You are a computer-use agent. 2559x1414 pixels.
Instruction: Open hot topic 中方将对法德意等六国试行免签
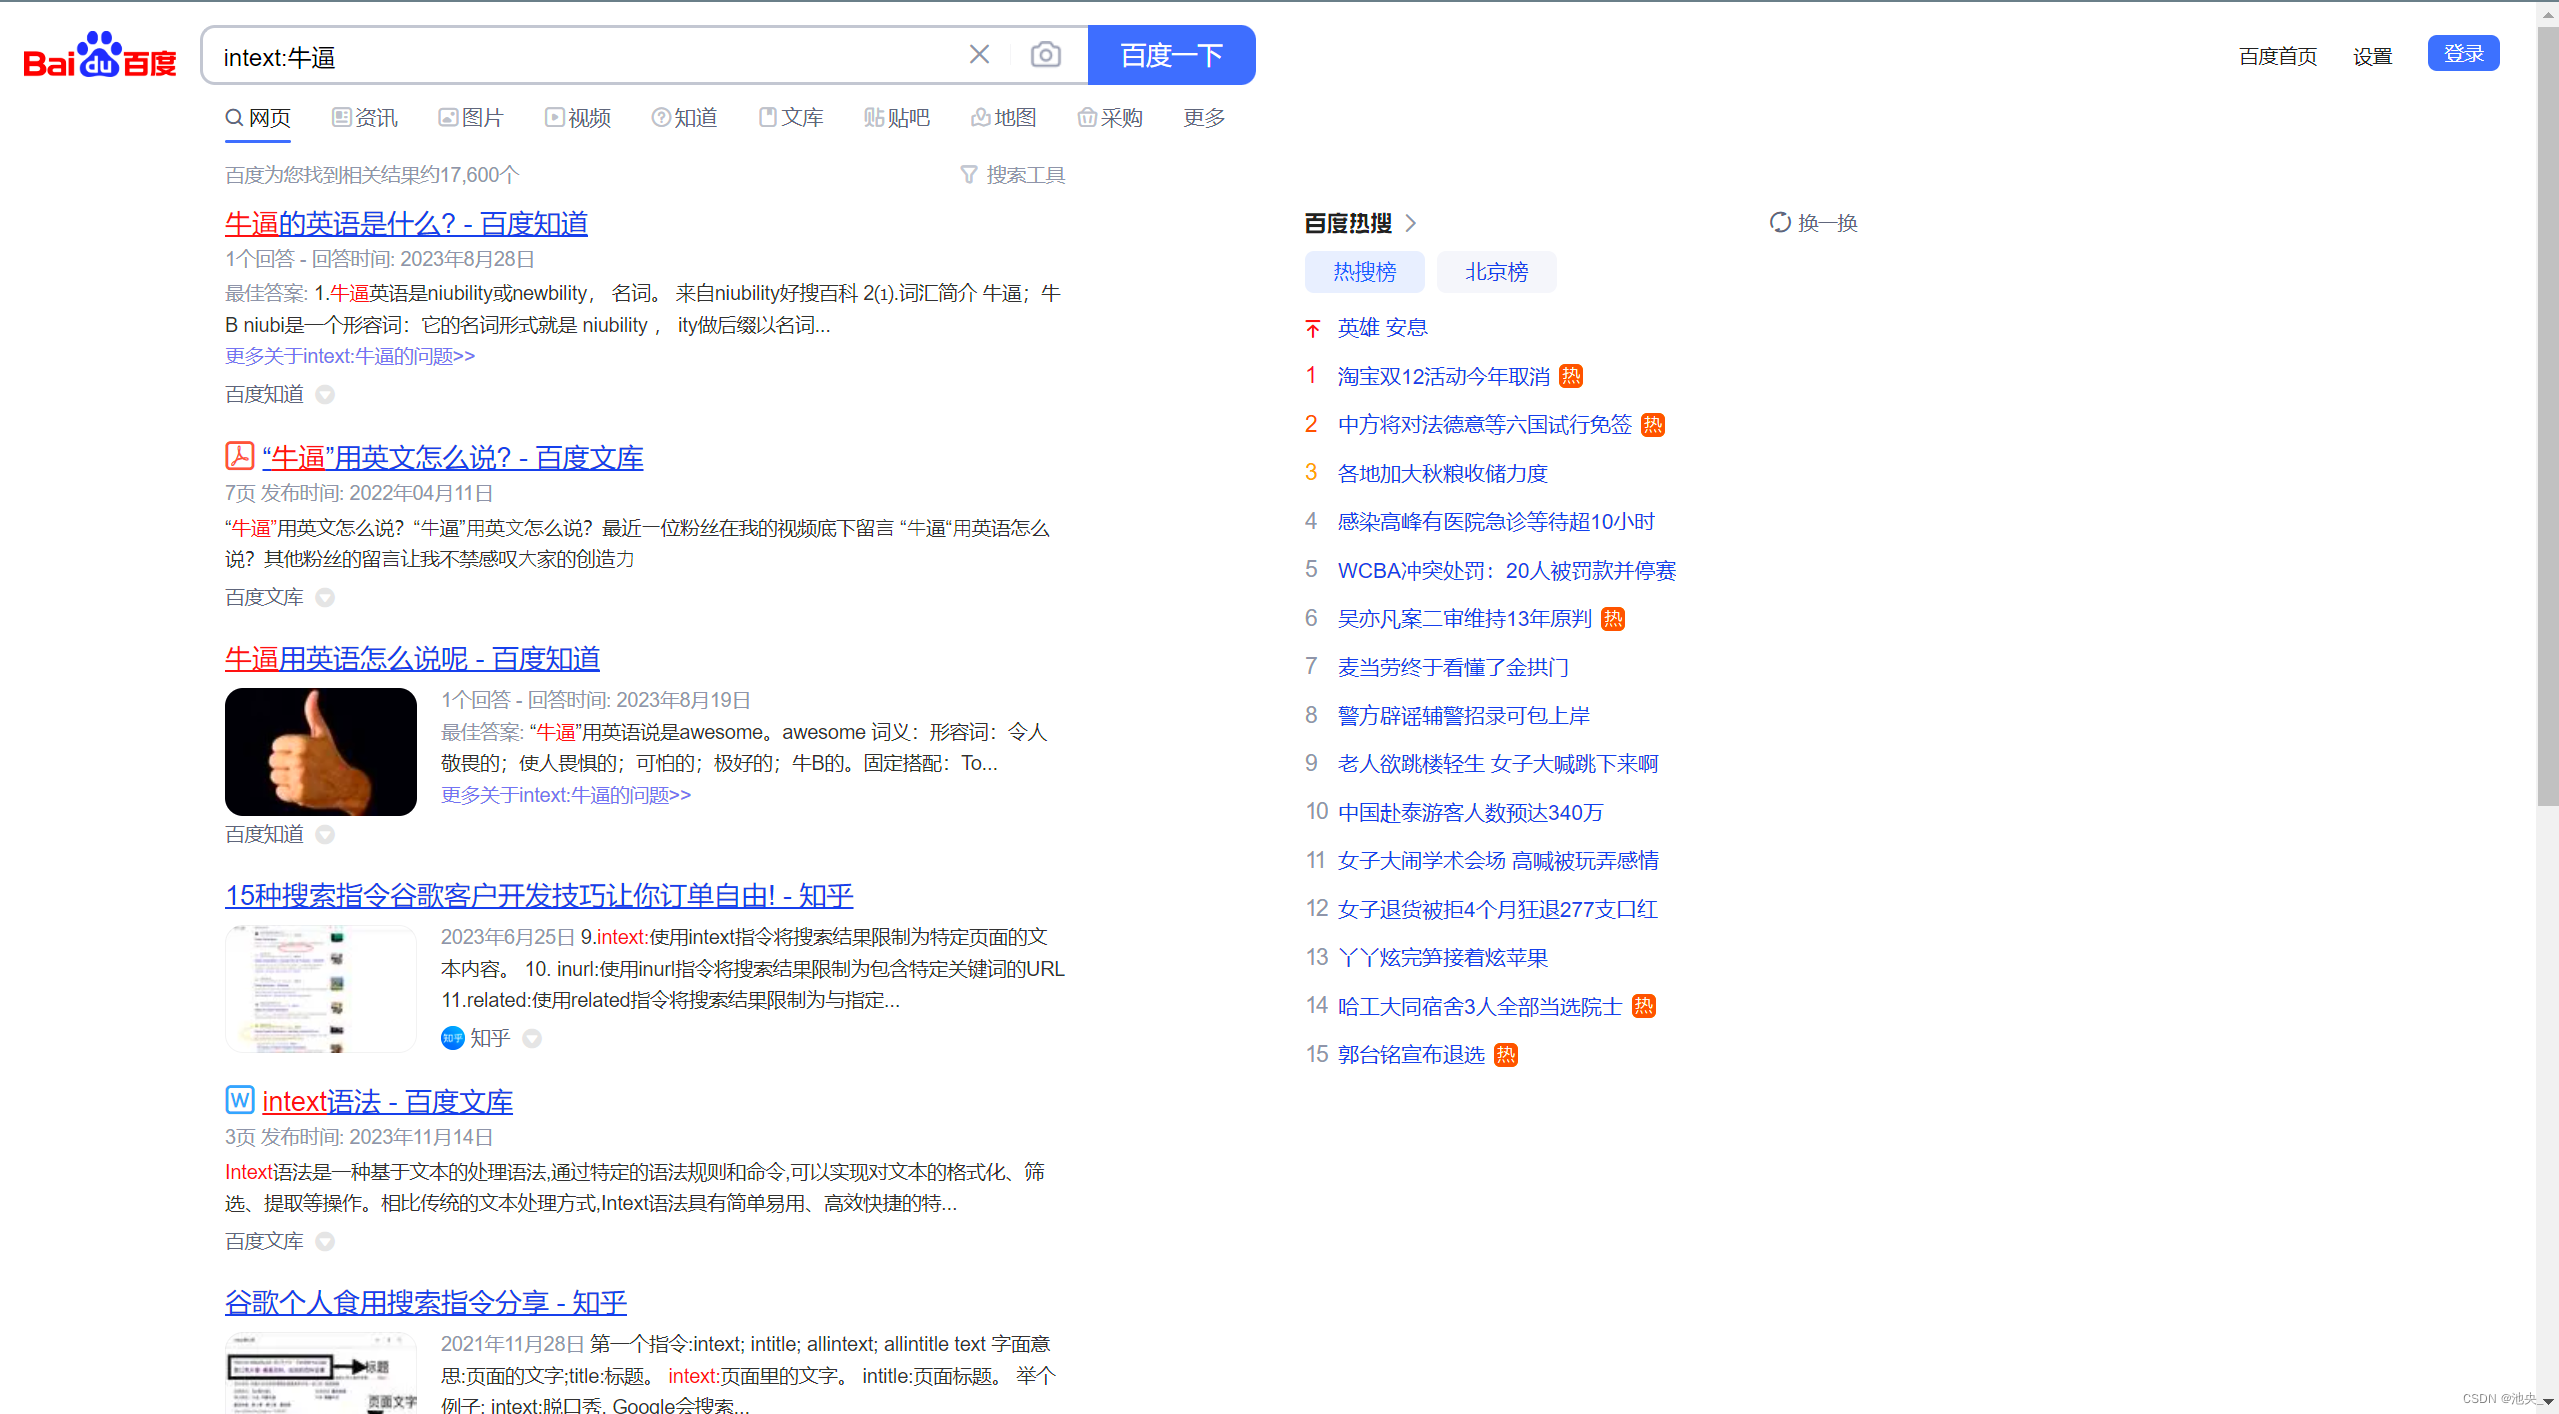click(1485, 425)
